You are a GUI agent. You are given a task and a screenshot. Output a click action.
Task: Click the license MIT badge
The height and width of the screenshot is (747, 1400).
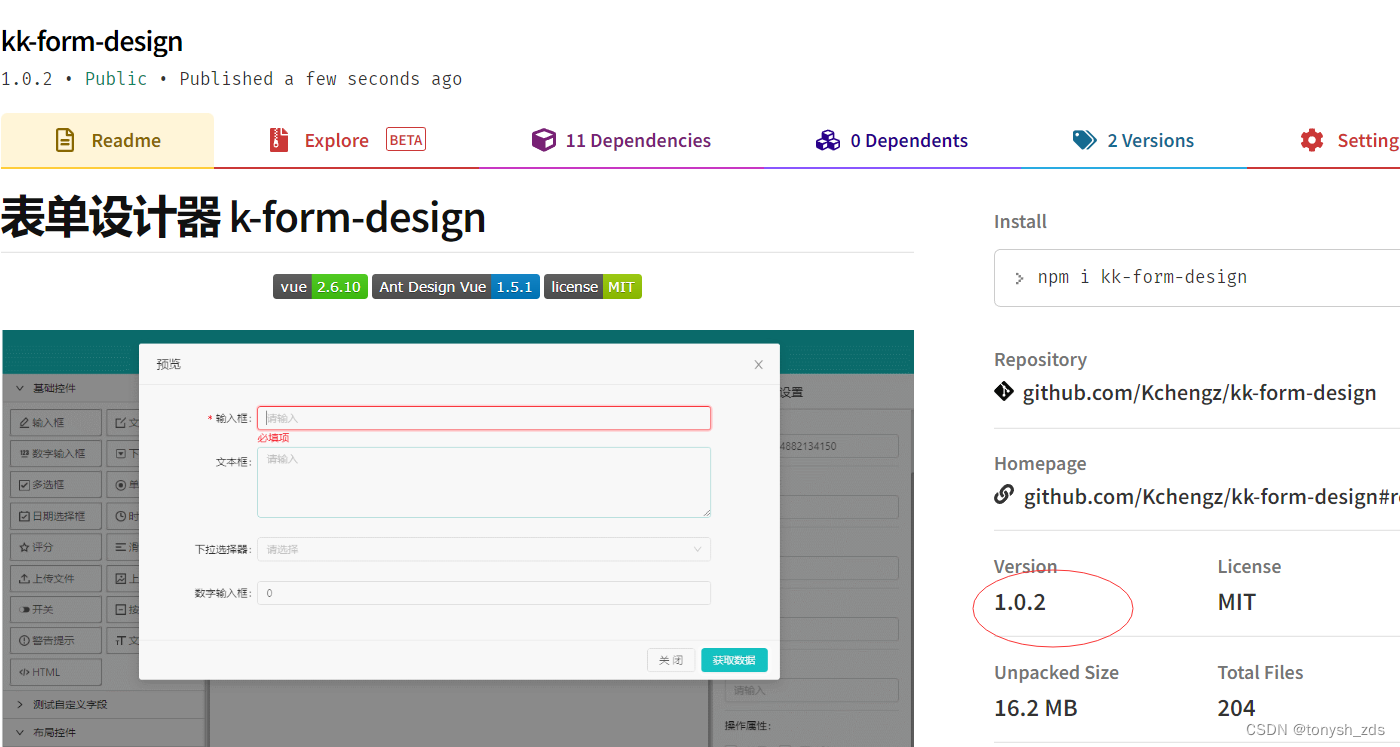[593, 287]
